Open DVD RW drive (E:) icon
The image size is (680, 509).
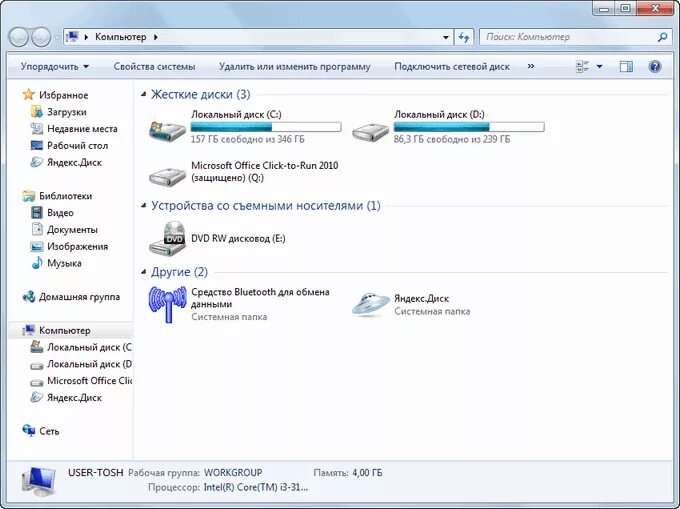click(167, 238)
